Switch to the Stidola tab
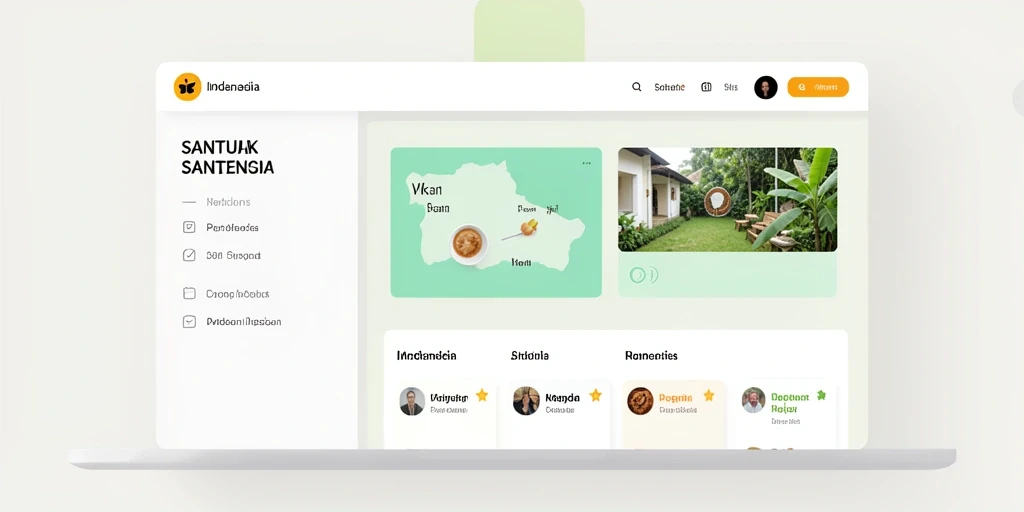Viewport: 1024px width, 512px height. click(530, 356)
